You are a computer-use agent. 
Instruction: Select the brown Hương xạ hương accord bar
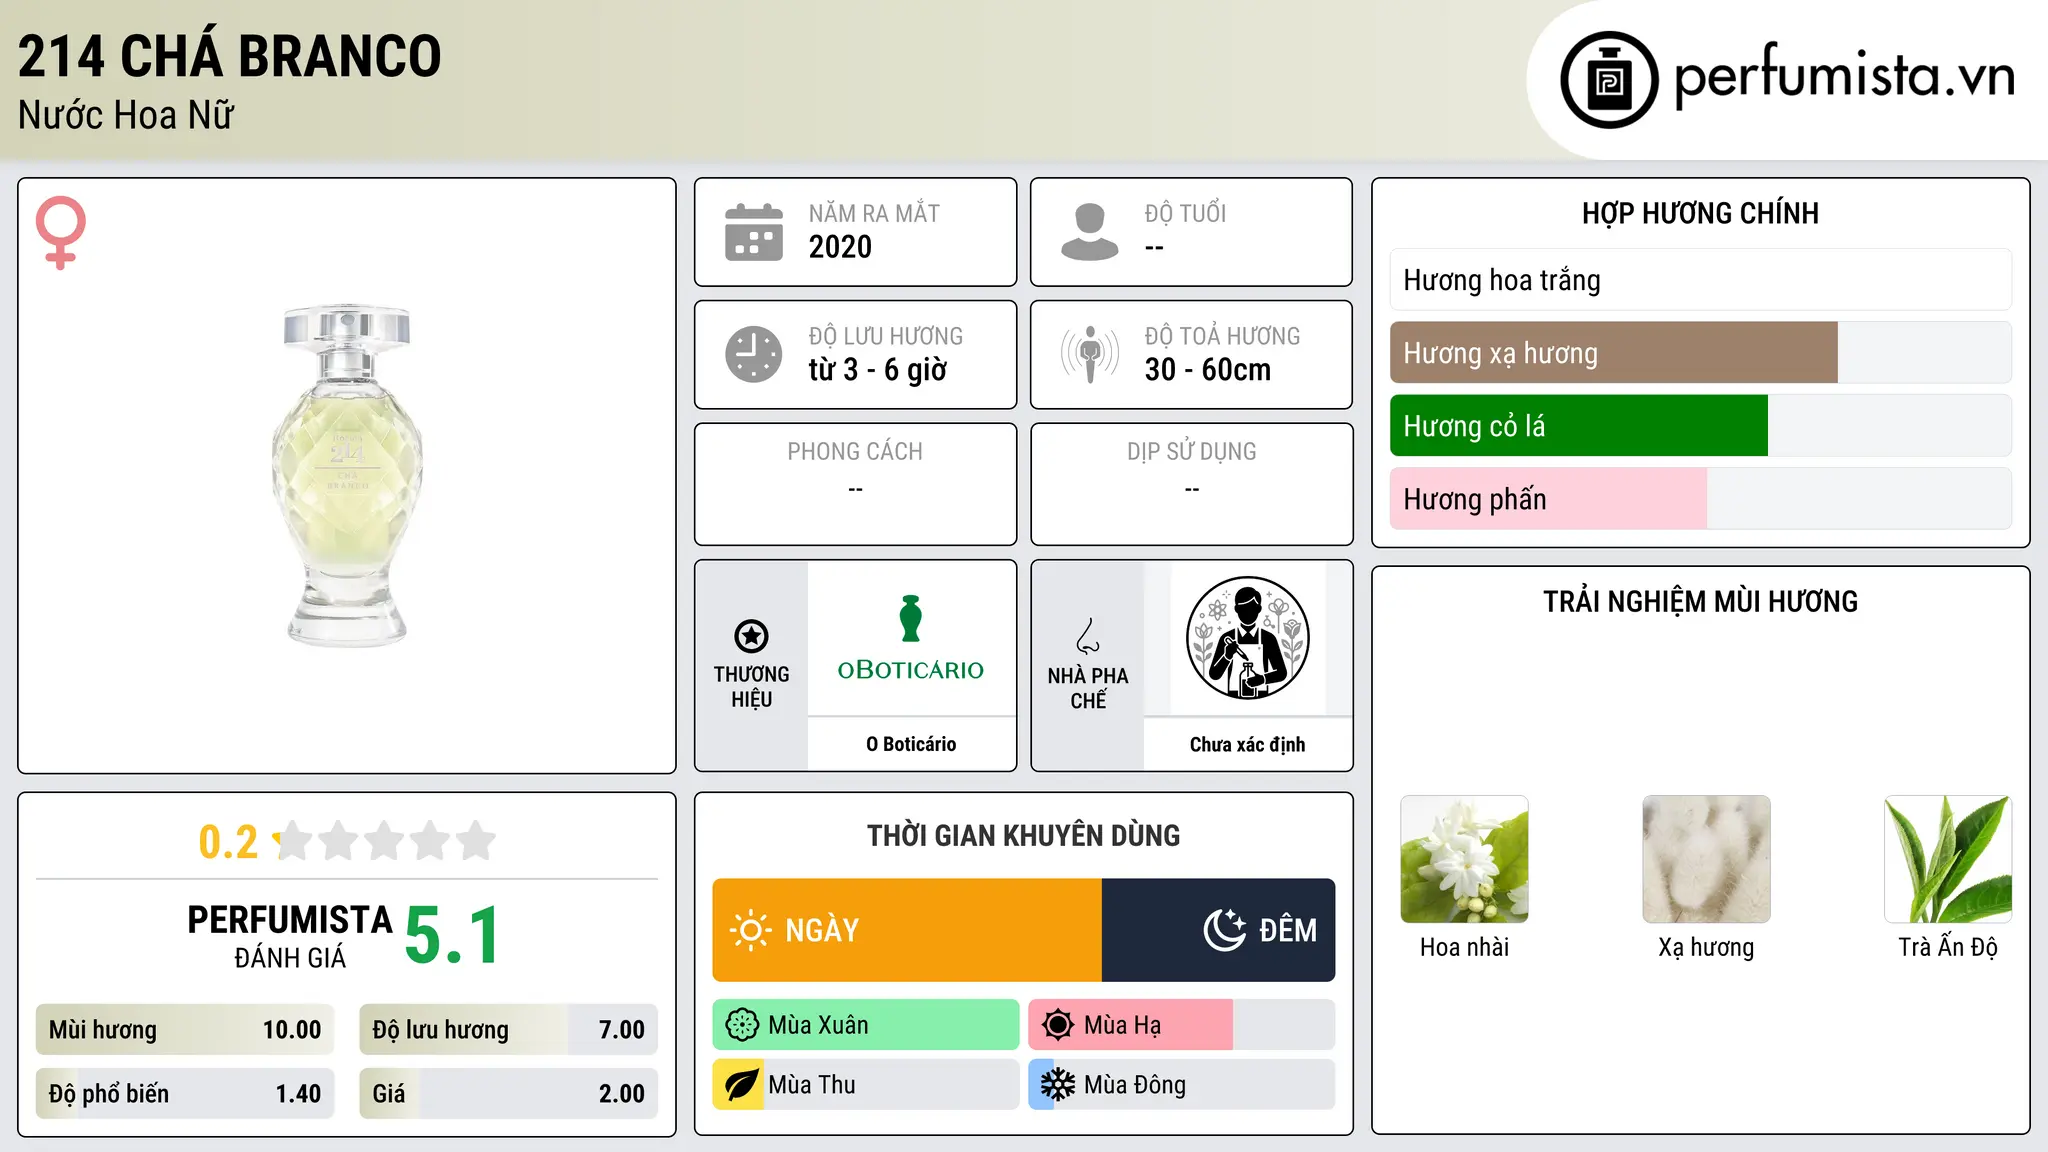[x=1700, y=353]
